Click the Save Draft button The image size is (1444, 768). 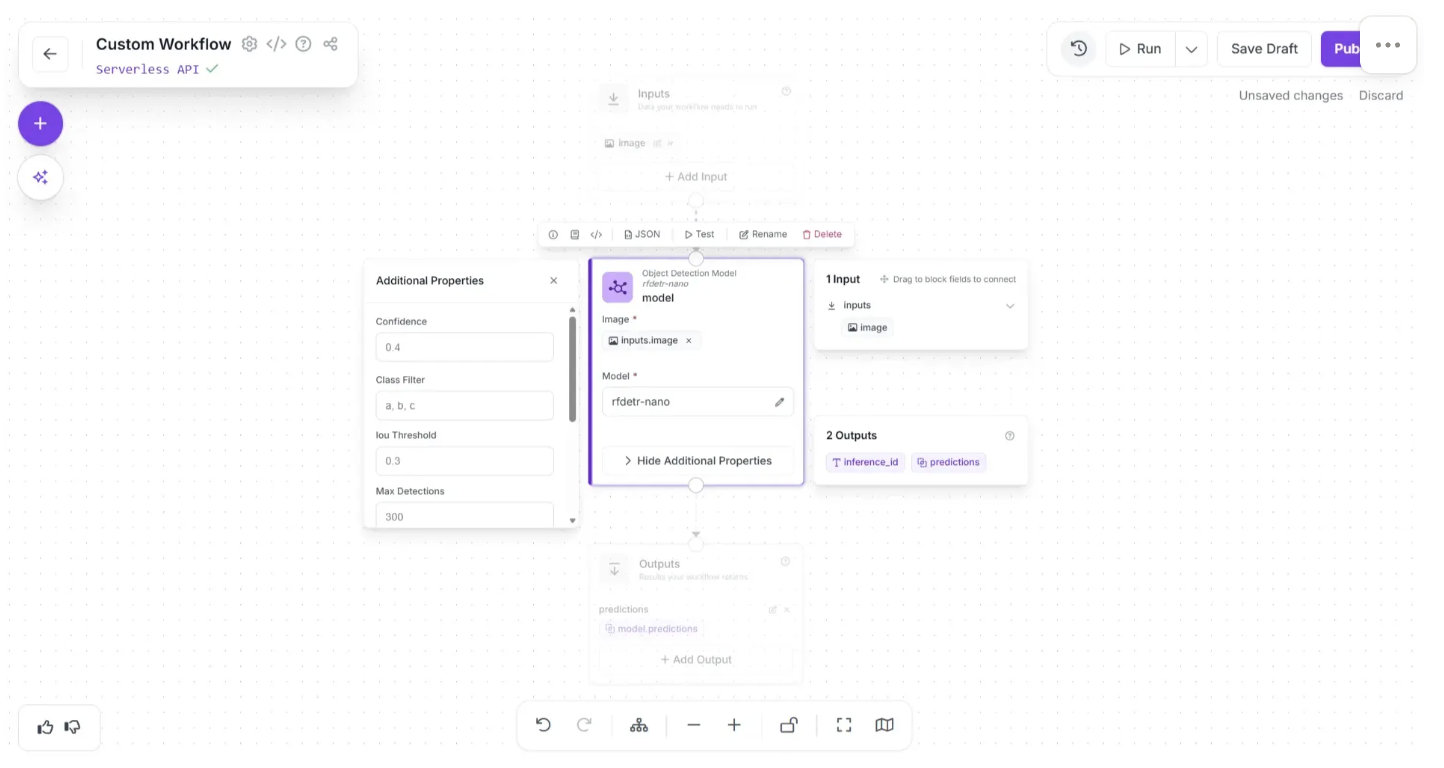1264,49
